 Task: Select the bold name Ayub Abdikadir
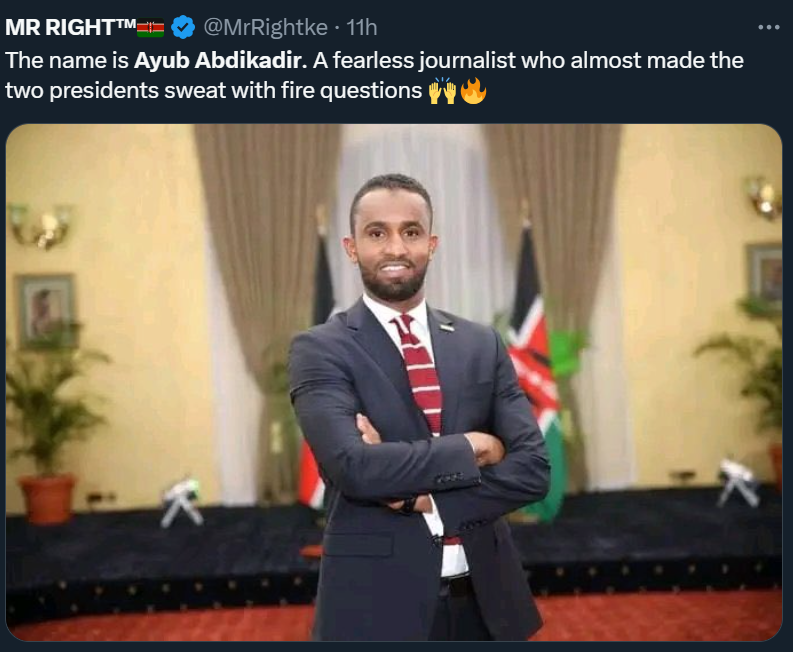[221, 61]
